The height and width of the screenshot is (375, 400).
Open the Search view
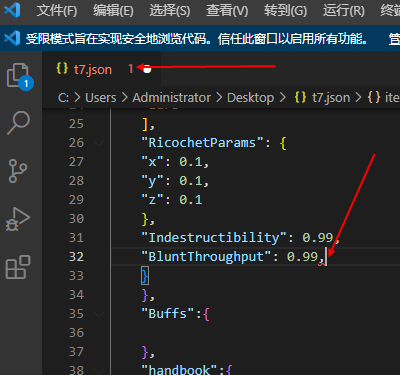pos(19,123)
